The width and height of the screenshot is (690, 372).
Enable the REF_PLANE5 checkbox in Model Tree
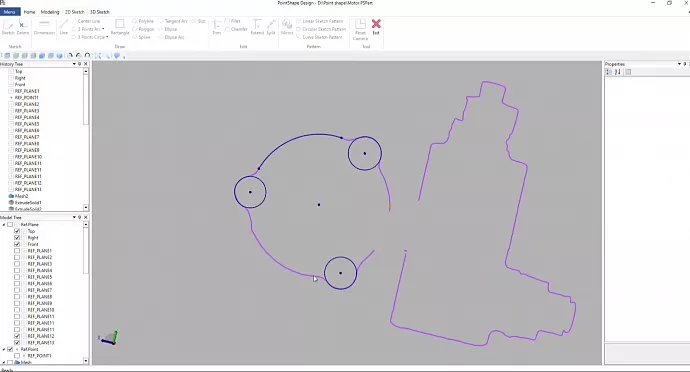(x=17, y=277)
